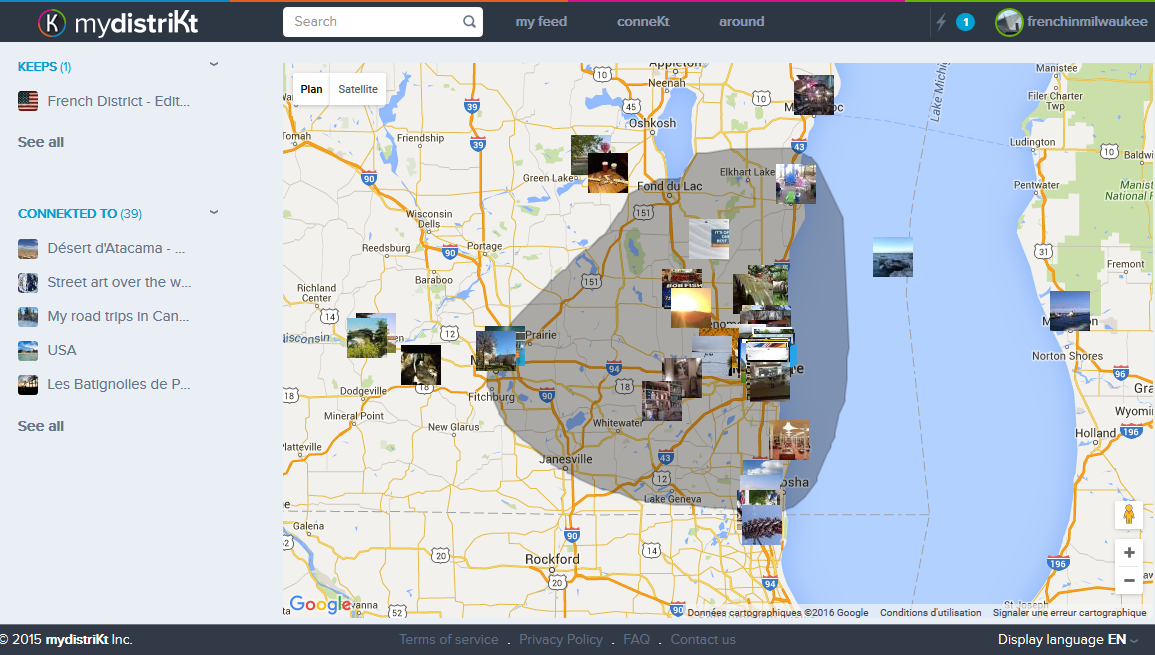Switch map to Plan view
The image size is (1155, 655).
[311, 88]
